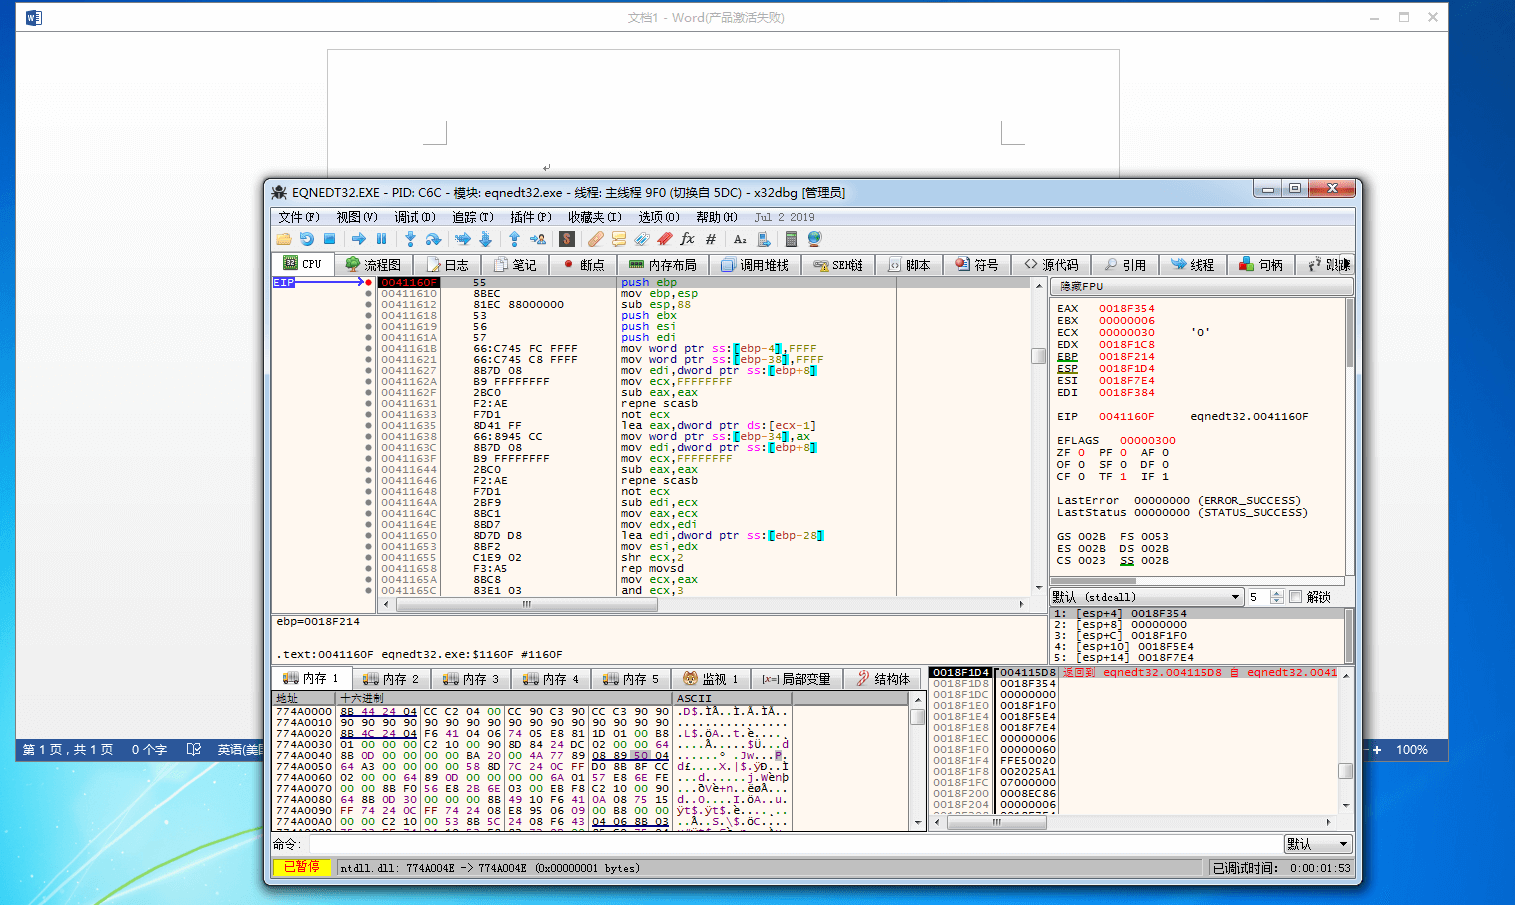This screenshot has height=905, width=1515.
Task: Toggle the 解锁 checkbox
Action: click(1296, 597)
